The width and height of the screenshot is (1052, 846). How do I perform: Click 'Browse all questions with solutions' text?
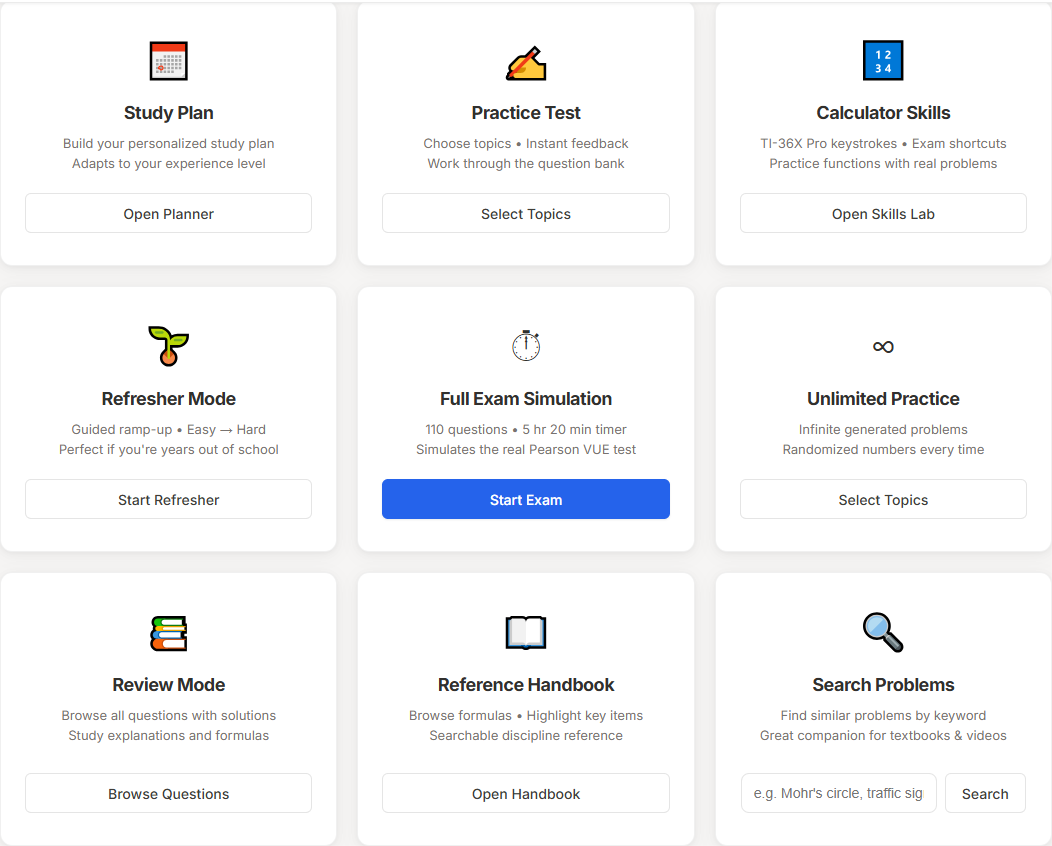click(x=168, y=715)
